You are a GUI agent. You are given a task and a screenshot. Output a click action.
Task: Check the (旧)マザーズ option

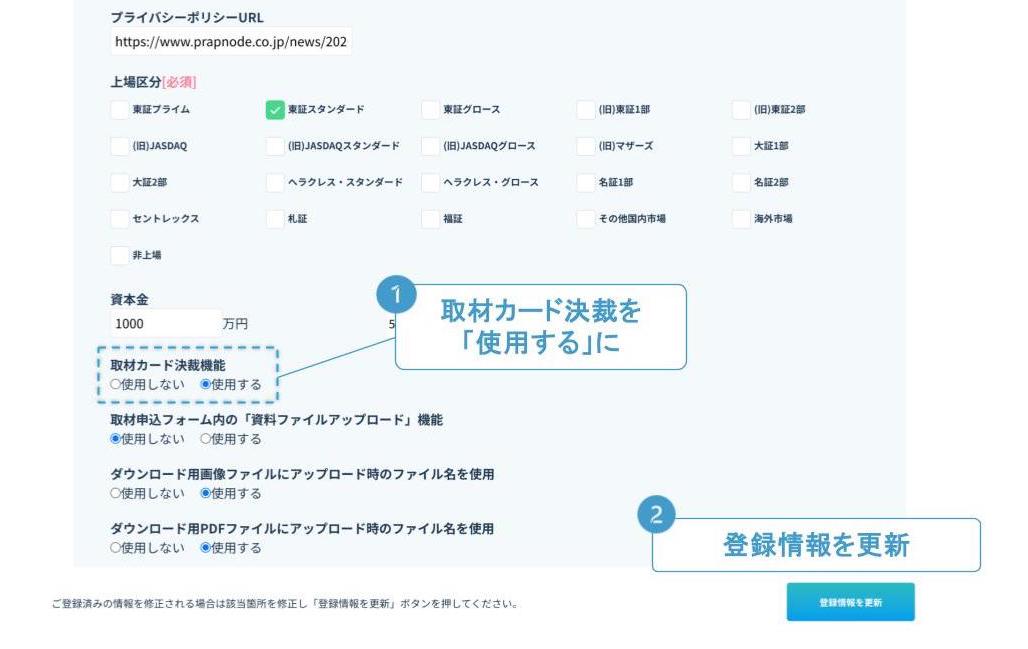pos(586,146)
